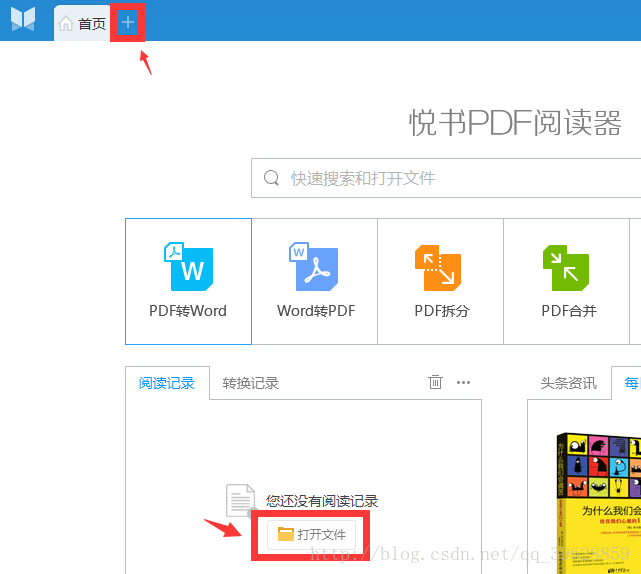Click the empty document icon beside 您还没有阅读记录

pyautogui.click(x=241, y=500)
